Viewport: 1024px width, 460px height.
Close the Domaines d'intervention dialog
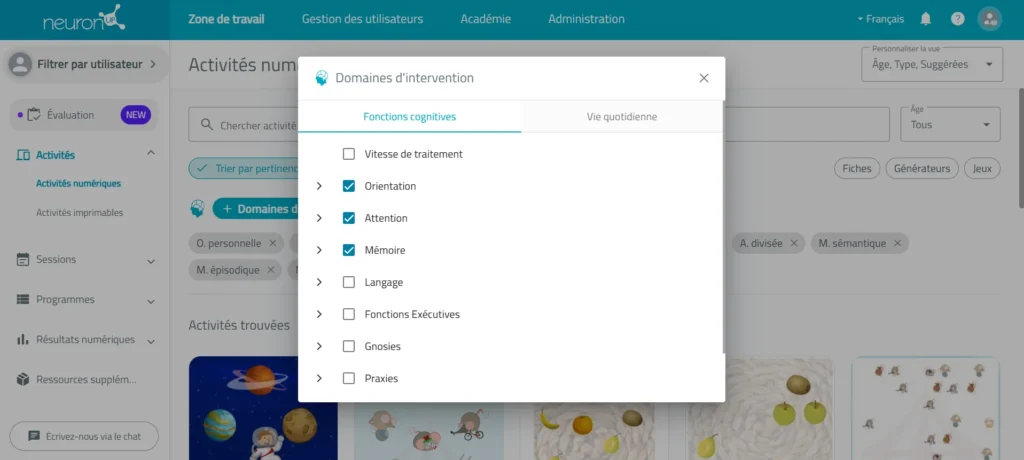(x=704, y=78)
